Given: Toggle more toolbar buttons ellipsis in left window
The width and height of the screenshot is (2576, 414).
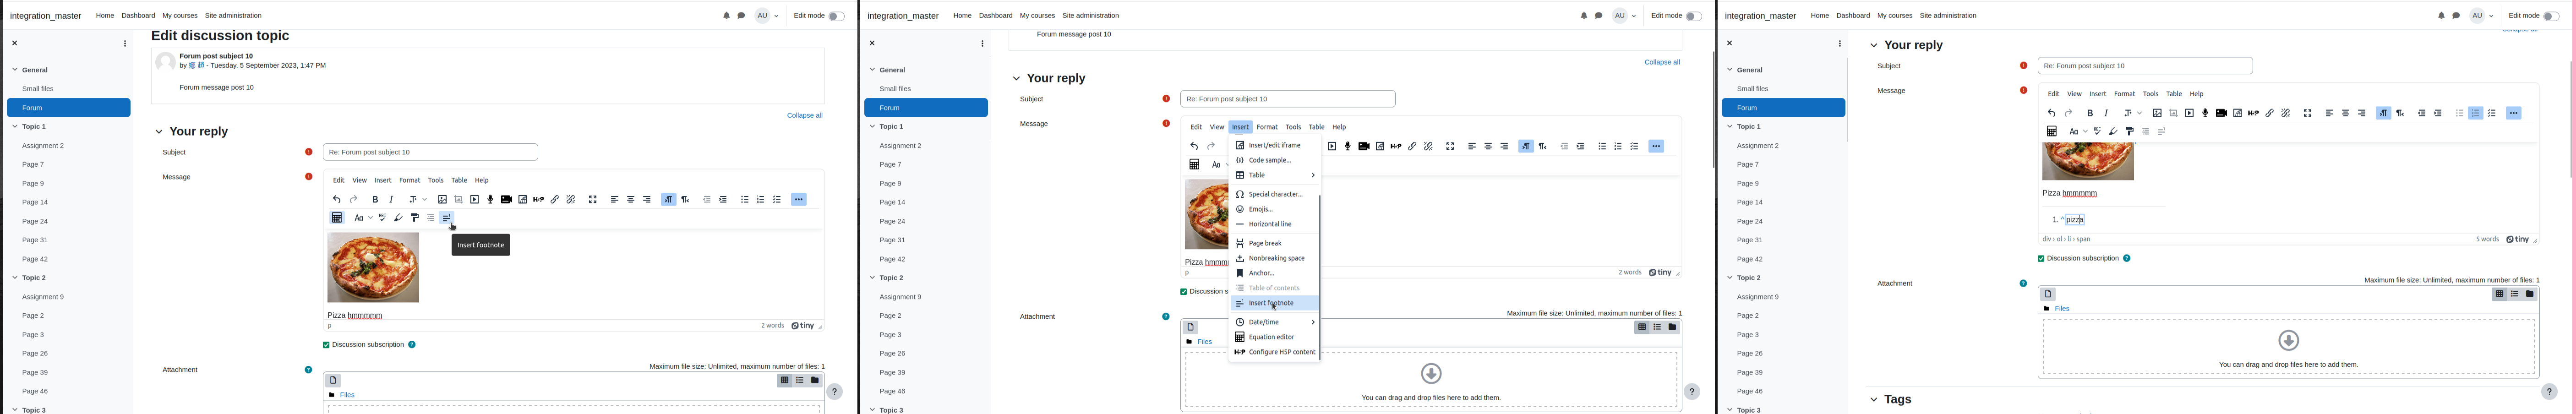Looking at the screenshot, I should tap(799, 200).
